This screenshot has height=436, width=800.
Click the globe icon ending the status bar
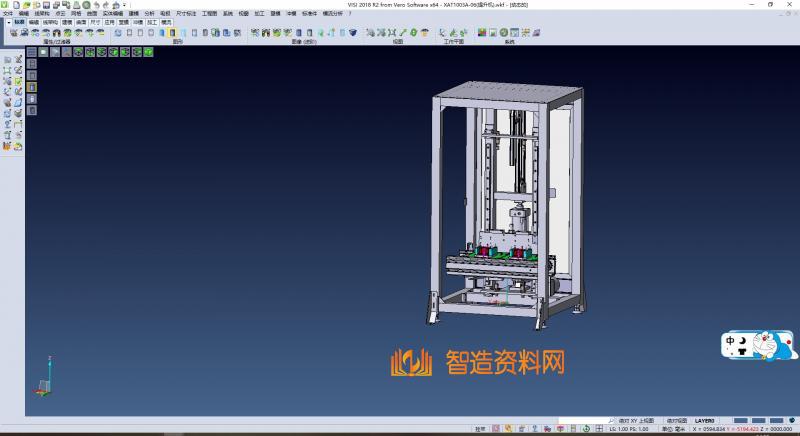pyautogui.click(x=792, y=421)
